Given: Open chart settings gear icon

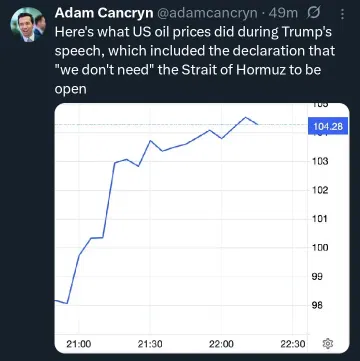Looking at the screenshot, I should [x=328, y=343].
